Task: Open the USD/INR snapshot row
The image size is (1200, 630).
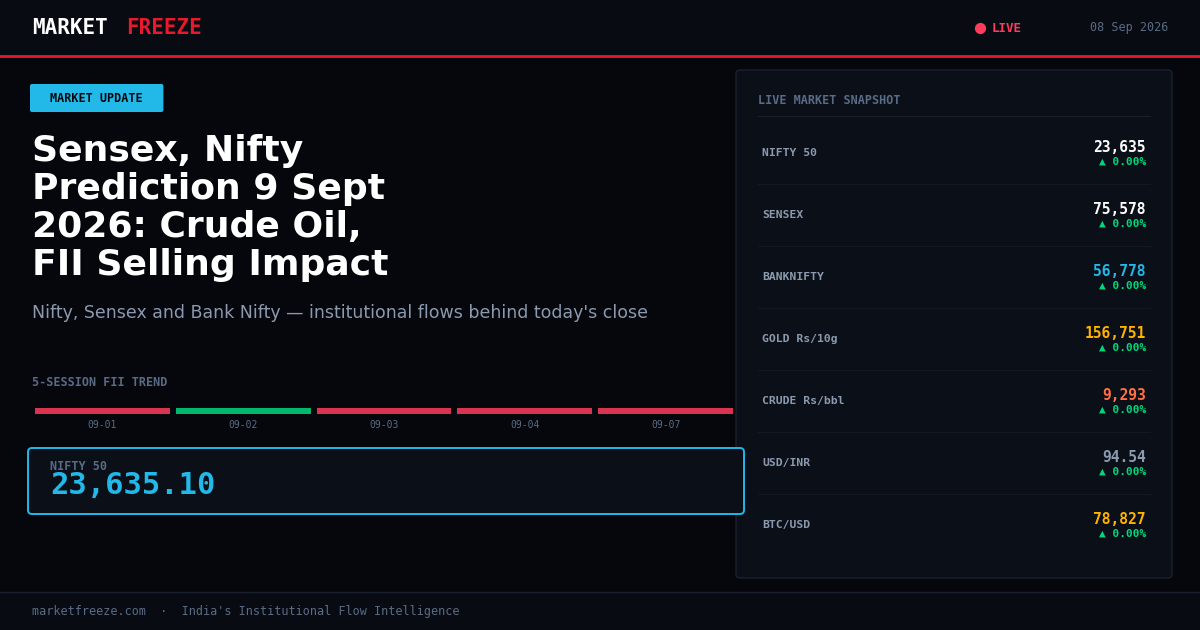Action: pyautogui.click(x=954, y=463)
